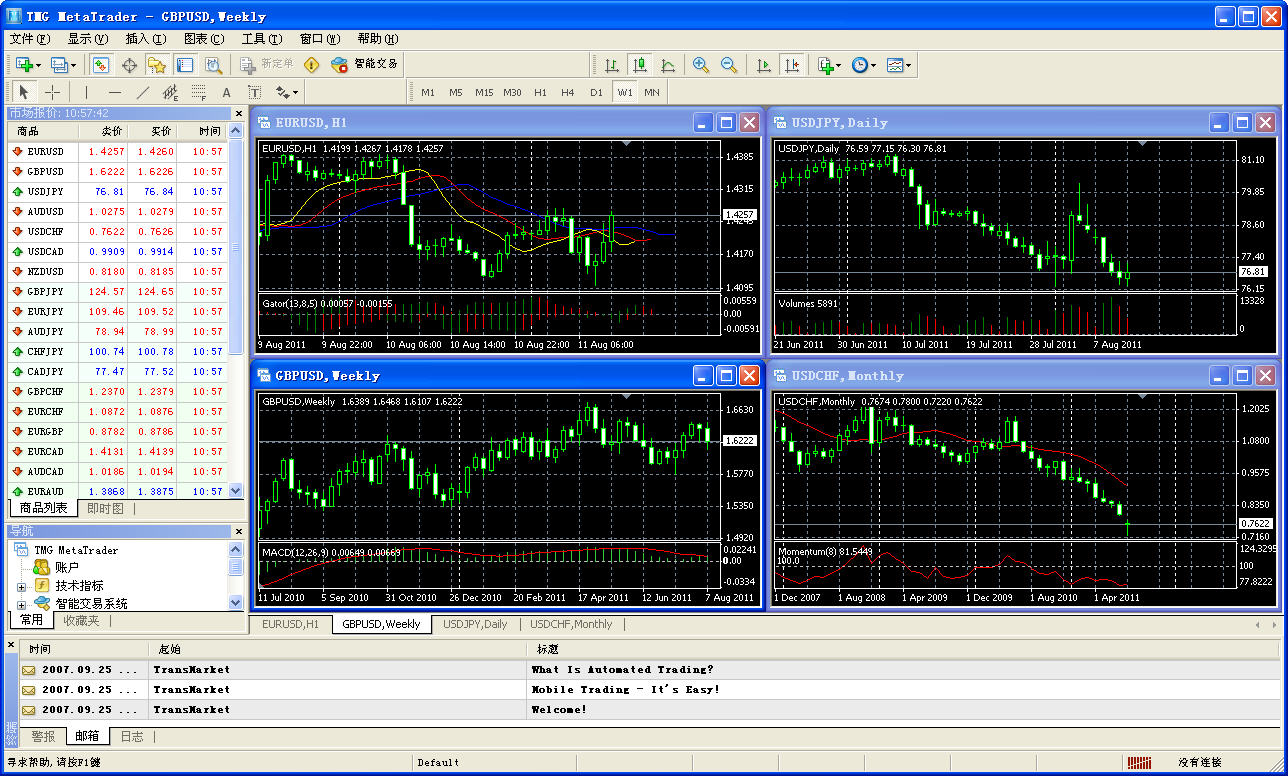Select the text label 'A' tool

tap(226, 92)
